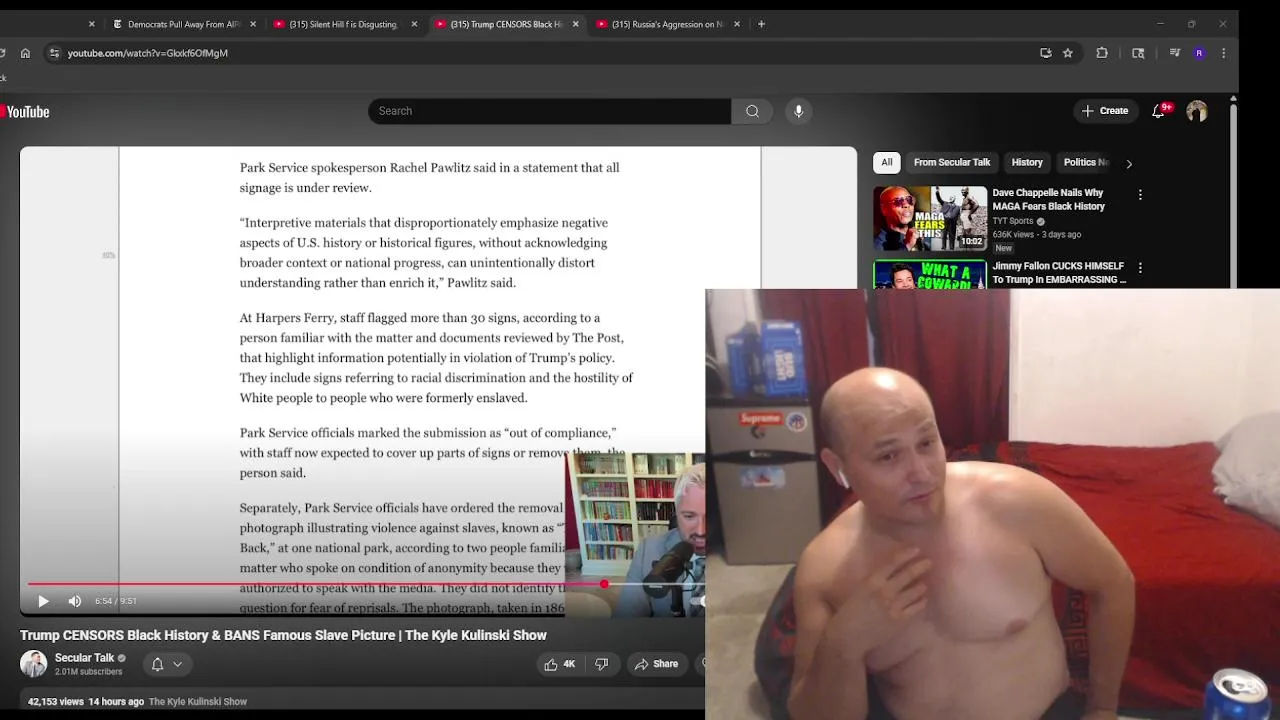Open the browser Extensions puzzle icon
This screenshot has height=720, width=1280.
[x=1102, y=53]
